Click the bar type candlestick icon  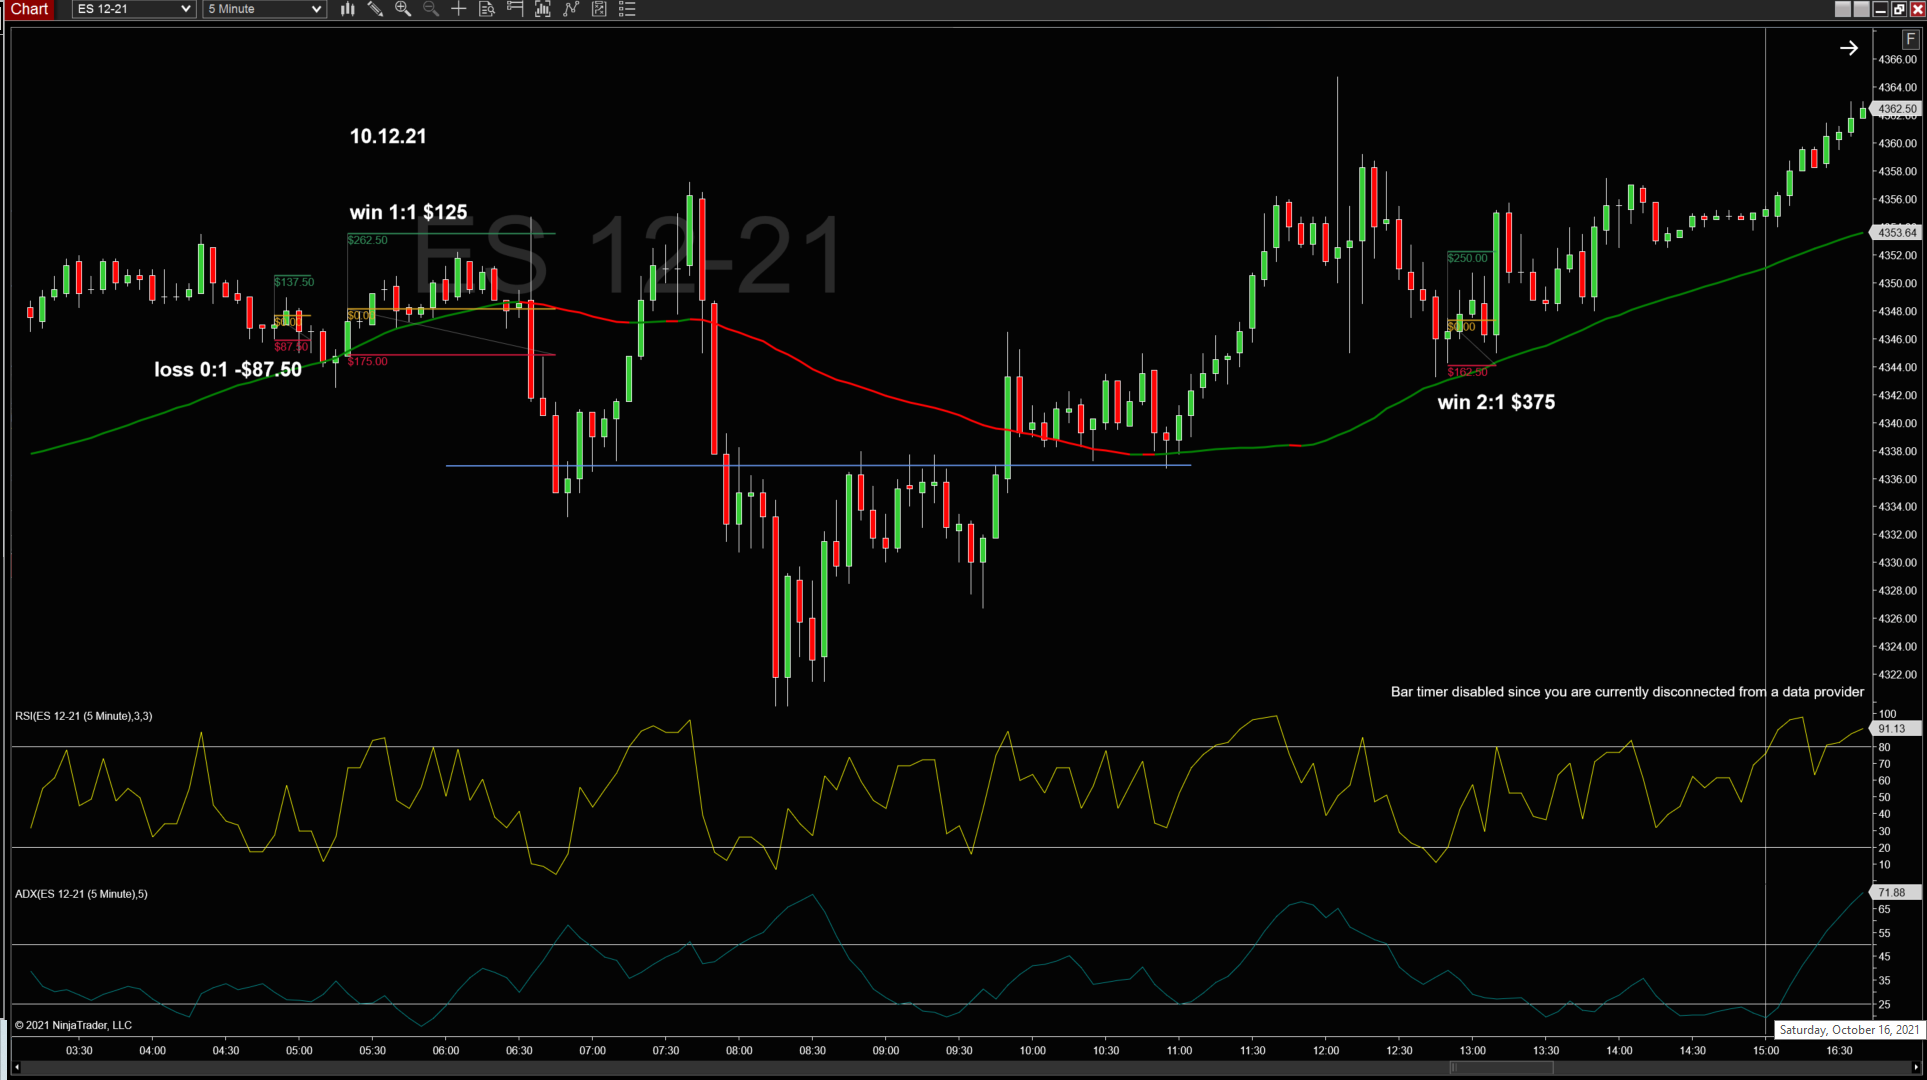click(x=347, y=9)
